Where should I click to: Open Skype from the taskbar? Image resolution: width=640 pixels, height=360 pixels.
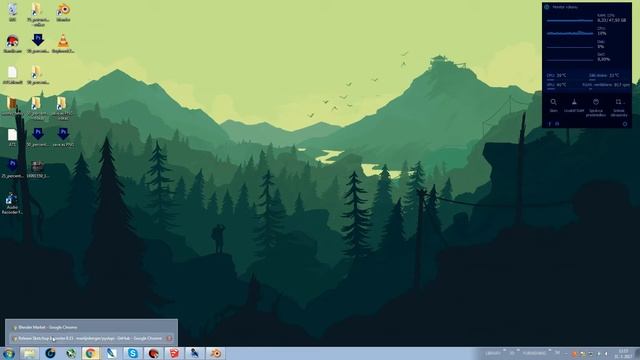(133, 353)
